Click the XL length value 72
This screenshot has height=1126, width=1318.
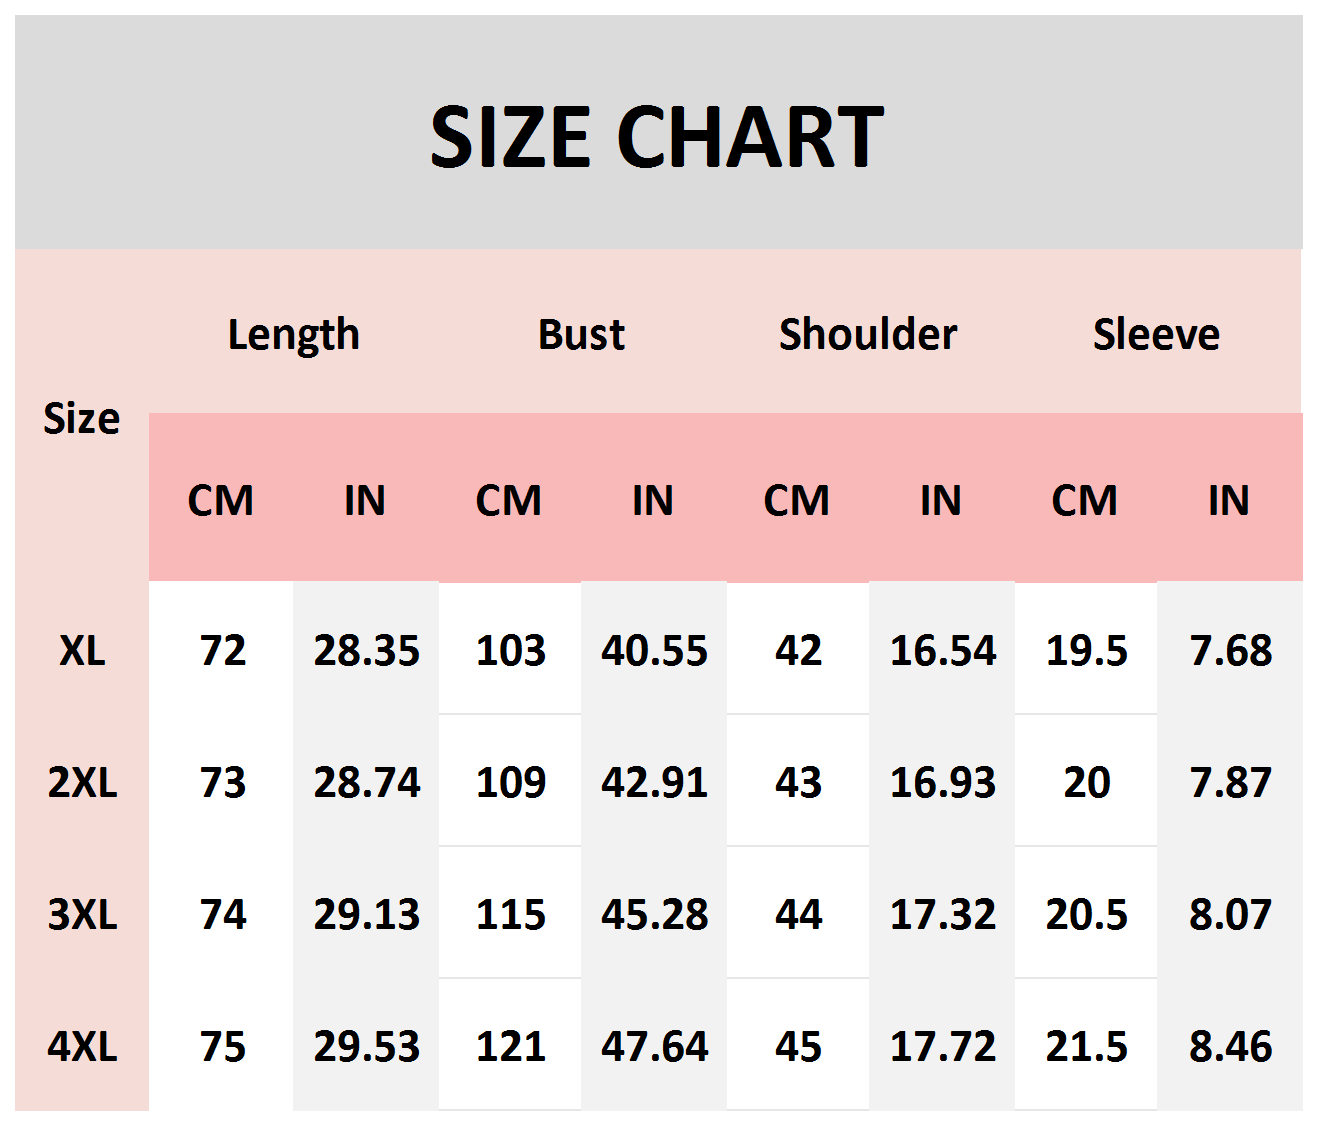pyautogui.click(x=222, y=651)
